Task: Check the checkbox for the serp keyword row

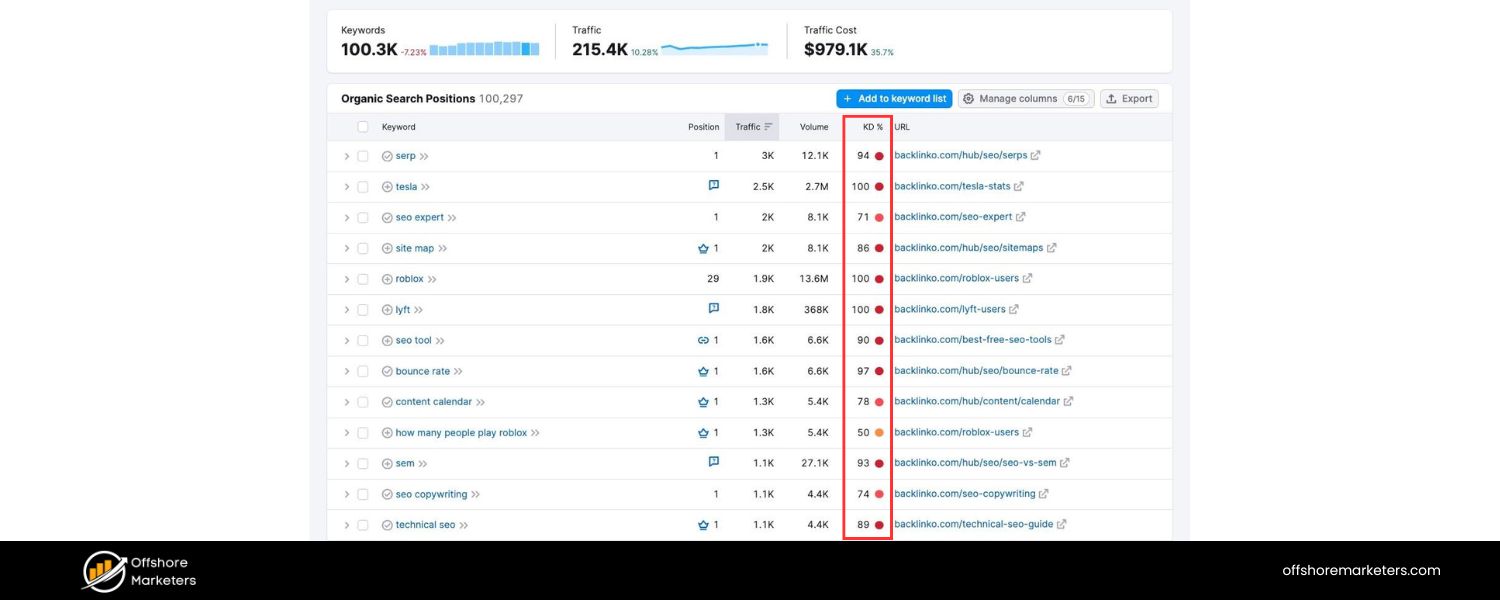Action: 363,155
